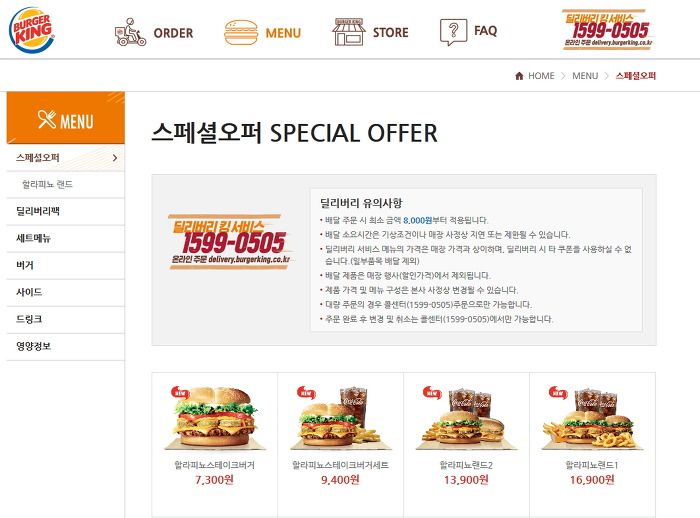Expand the 스페셜오퍼 sidebar chevron arrow

115,158
